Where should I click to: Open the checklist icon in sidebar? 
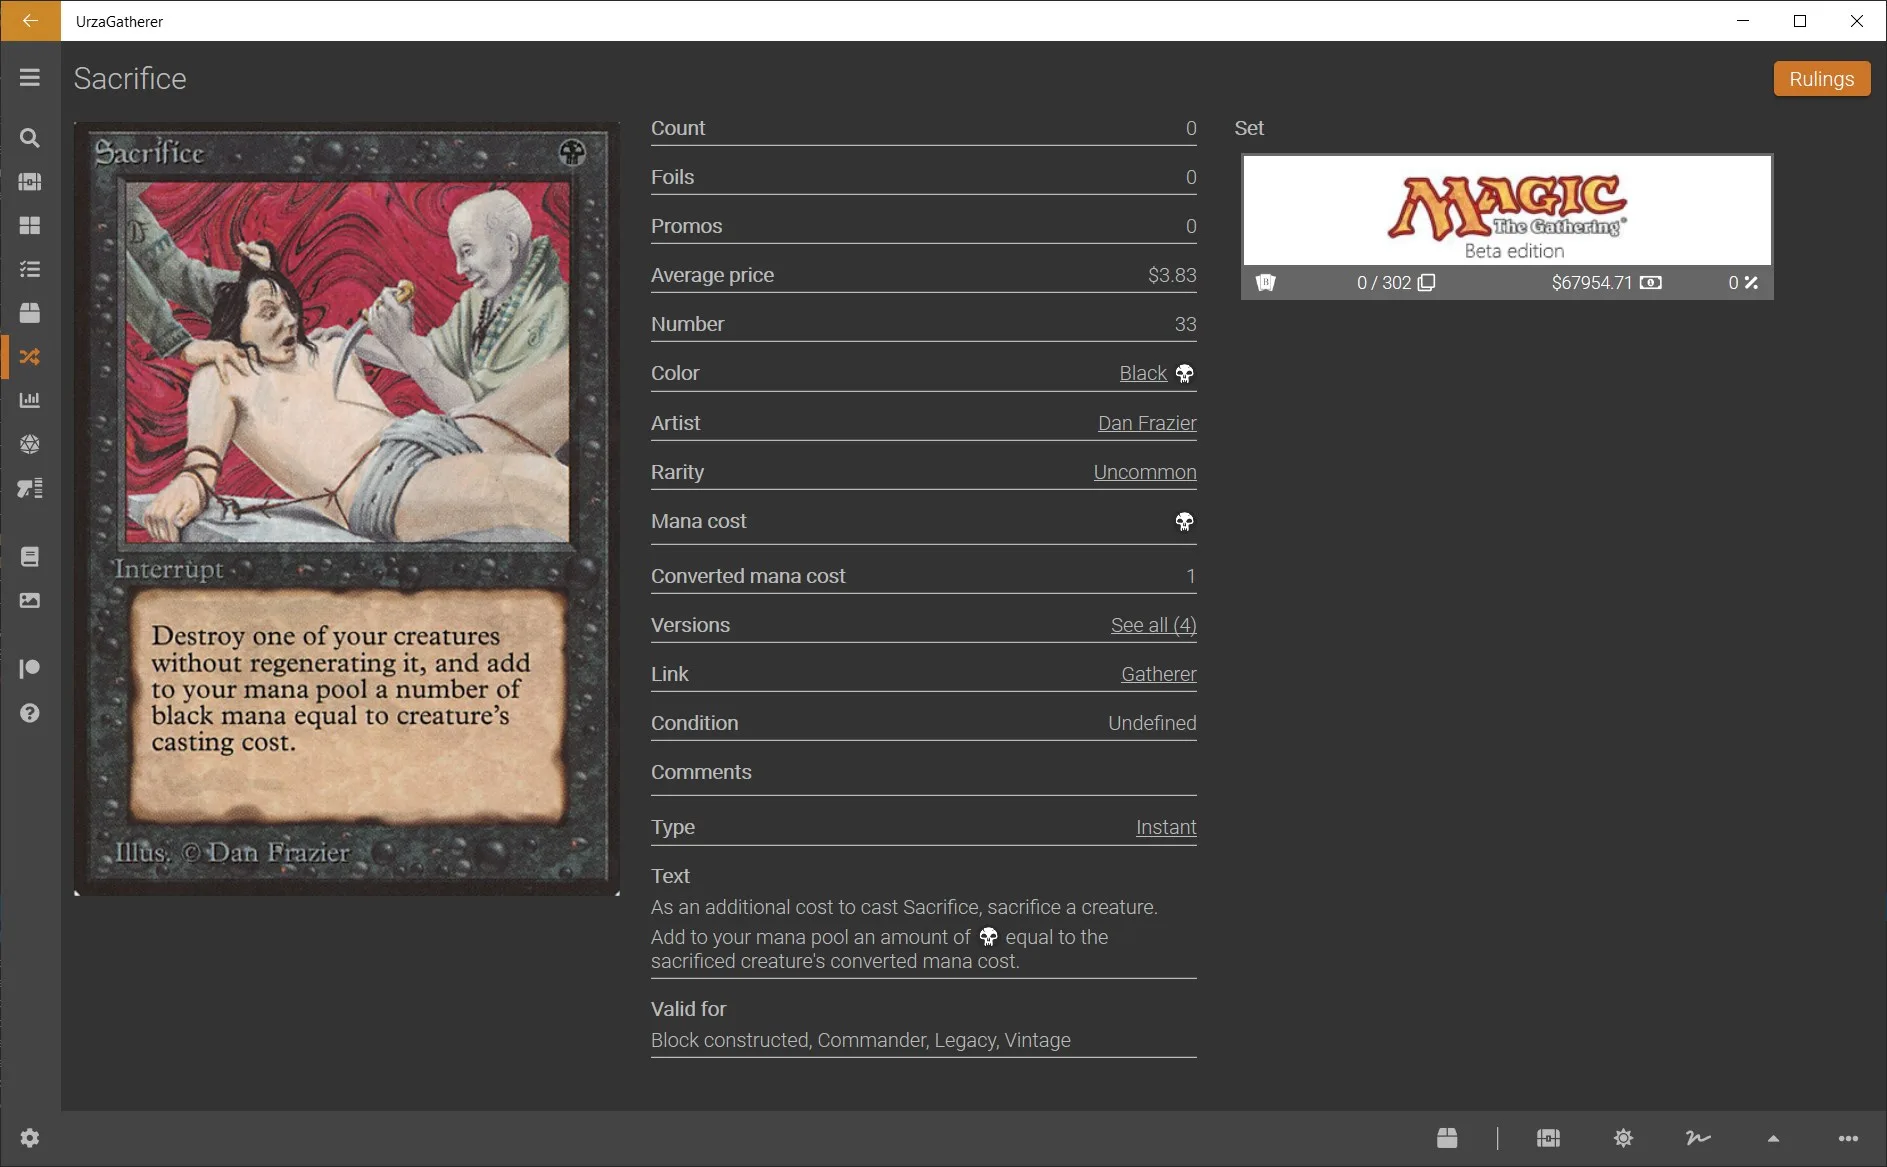pos(30,269)
